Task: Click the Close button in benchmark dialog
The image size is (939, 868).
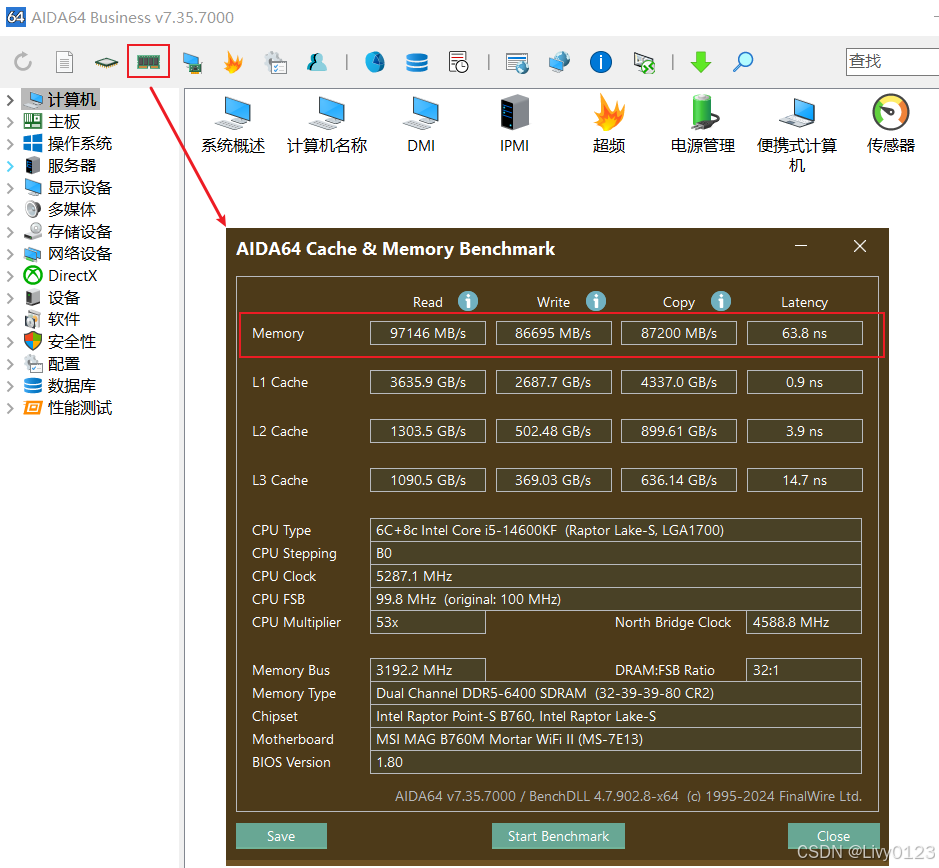Action: [x=834, y=836]
